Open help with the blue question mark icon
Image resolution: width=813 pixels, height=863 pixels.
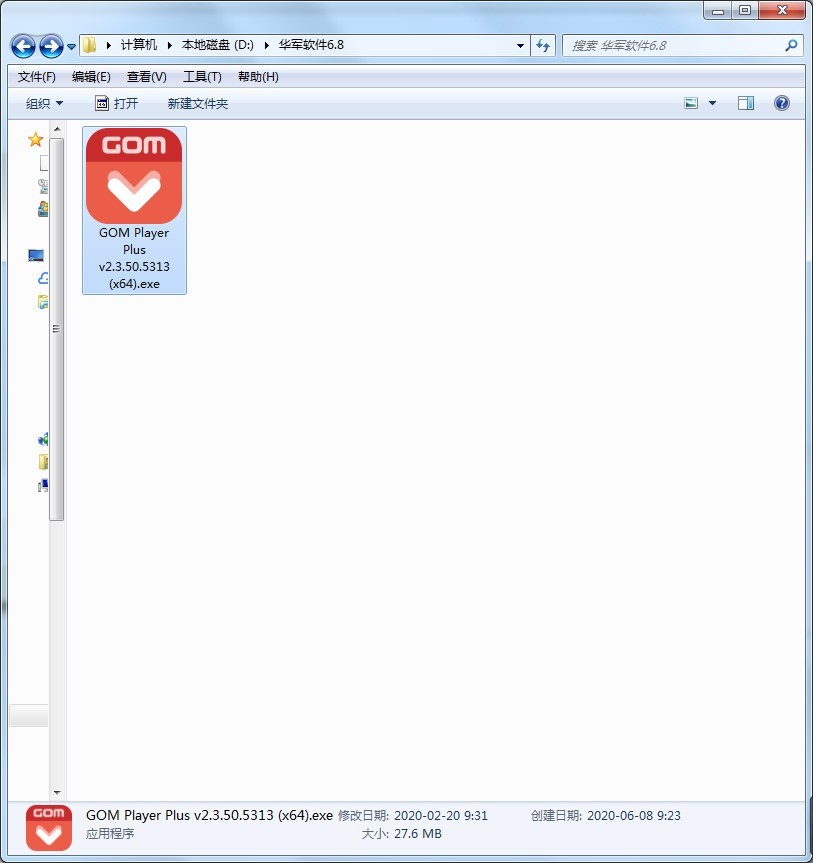[x=782, y=103]
